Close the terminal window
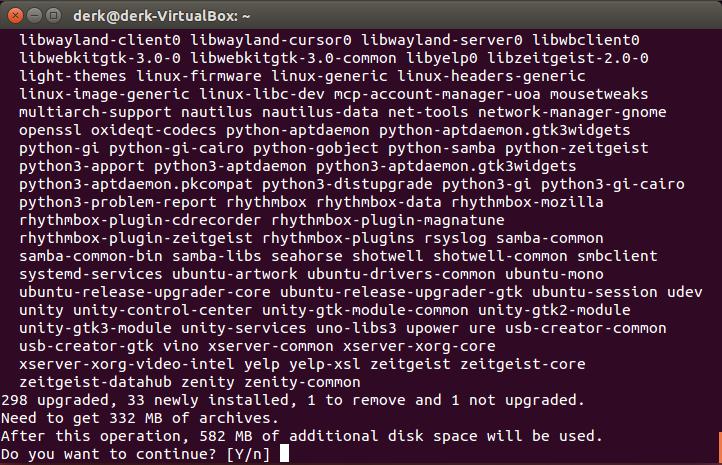 point(15,15)
